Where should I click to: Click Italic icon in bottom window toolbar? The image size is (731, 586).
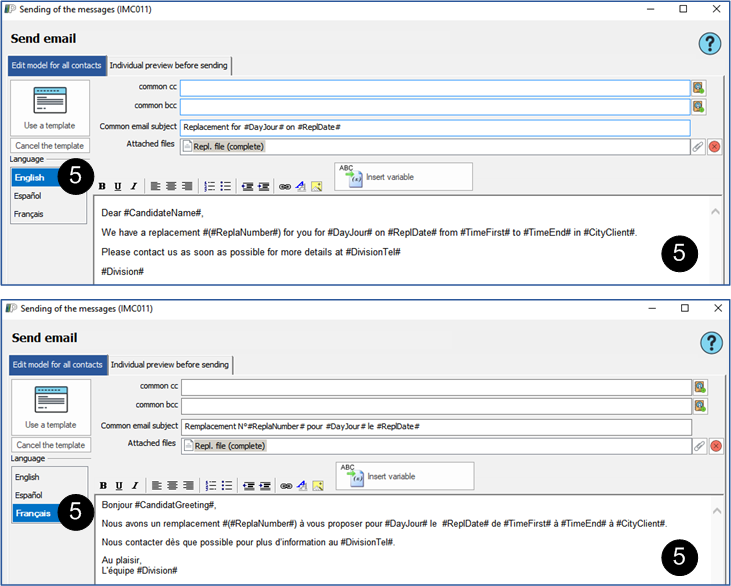pos(135,486)
